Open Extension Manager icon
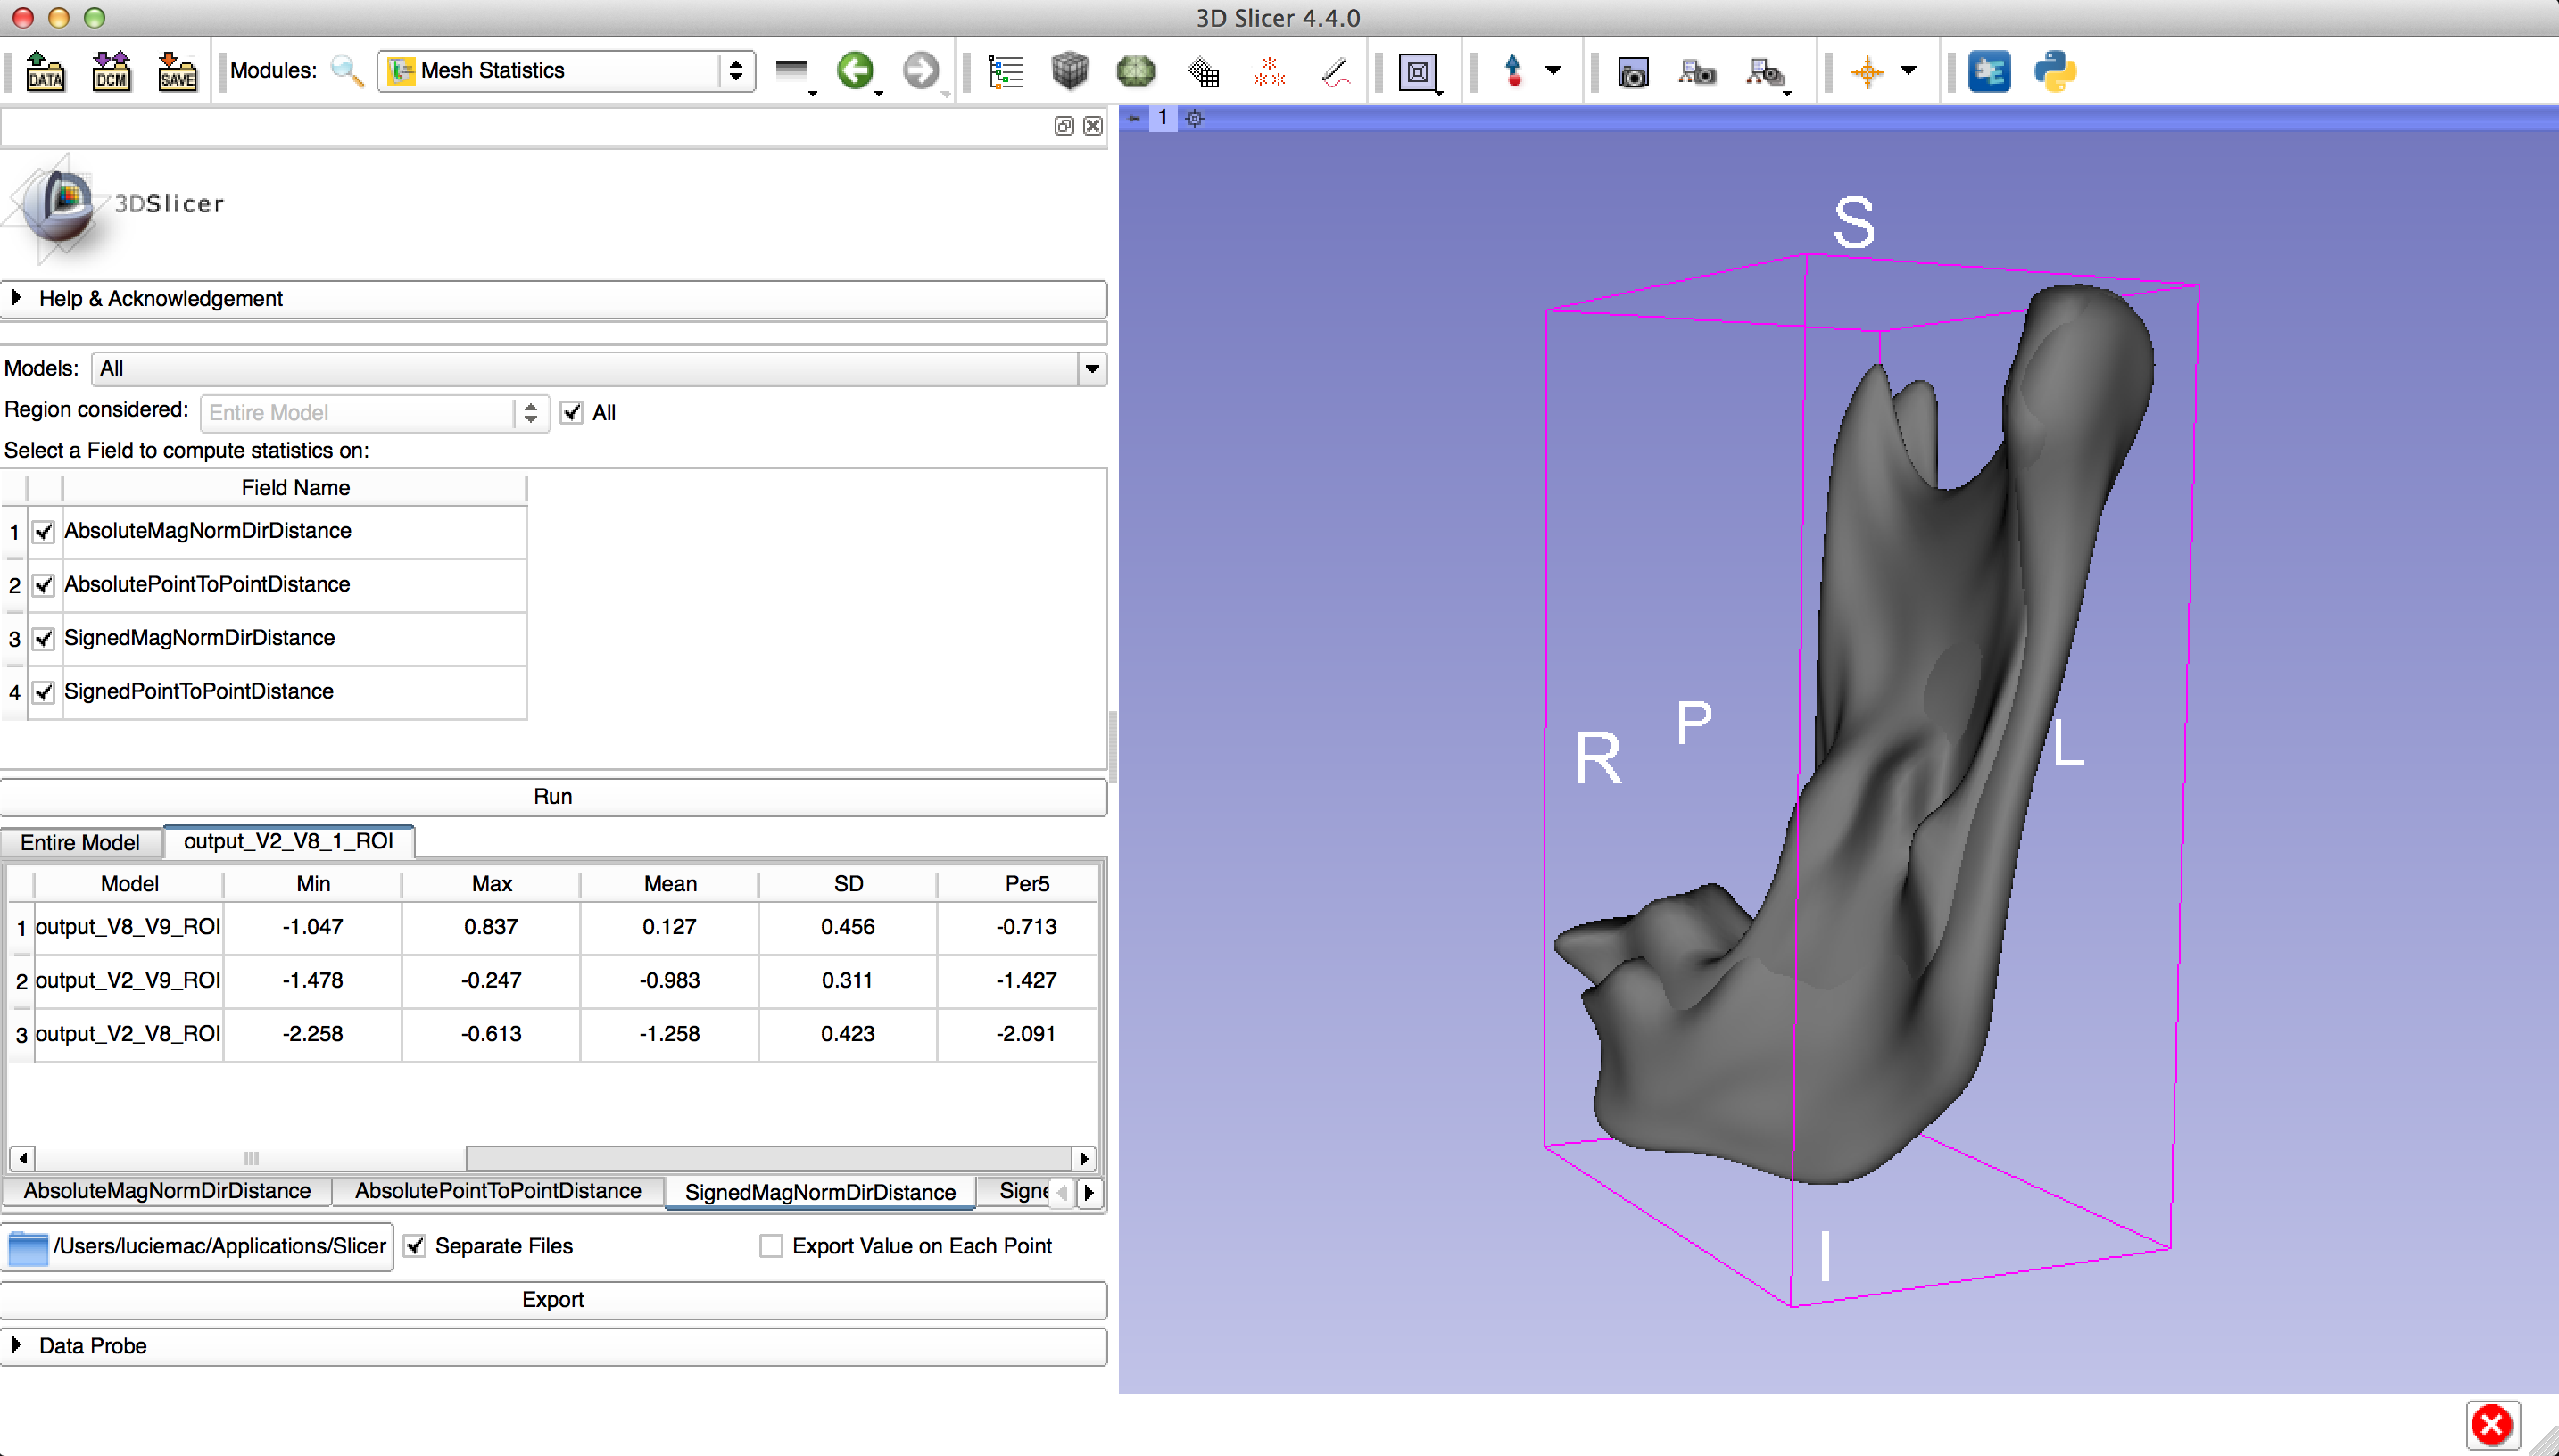Image resolution: width=2559 pixels, height=1456 pixels. point(1988,71)
